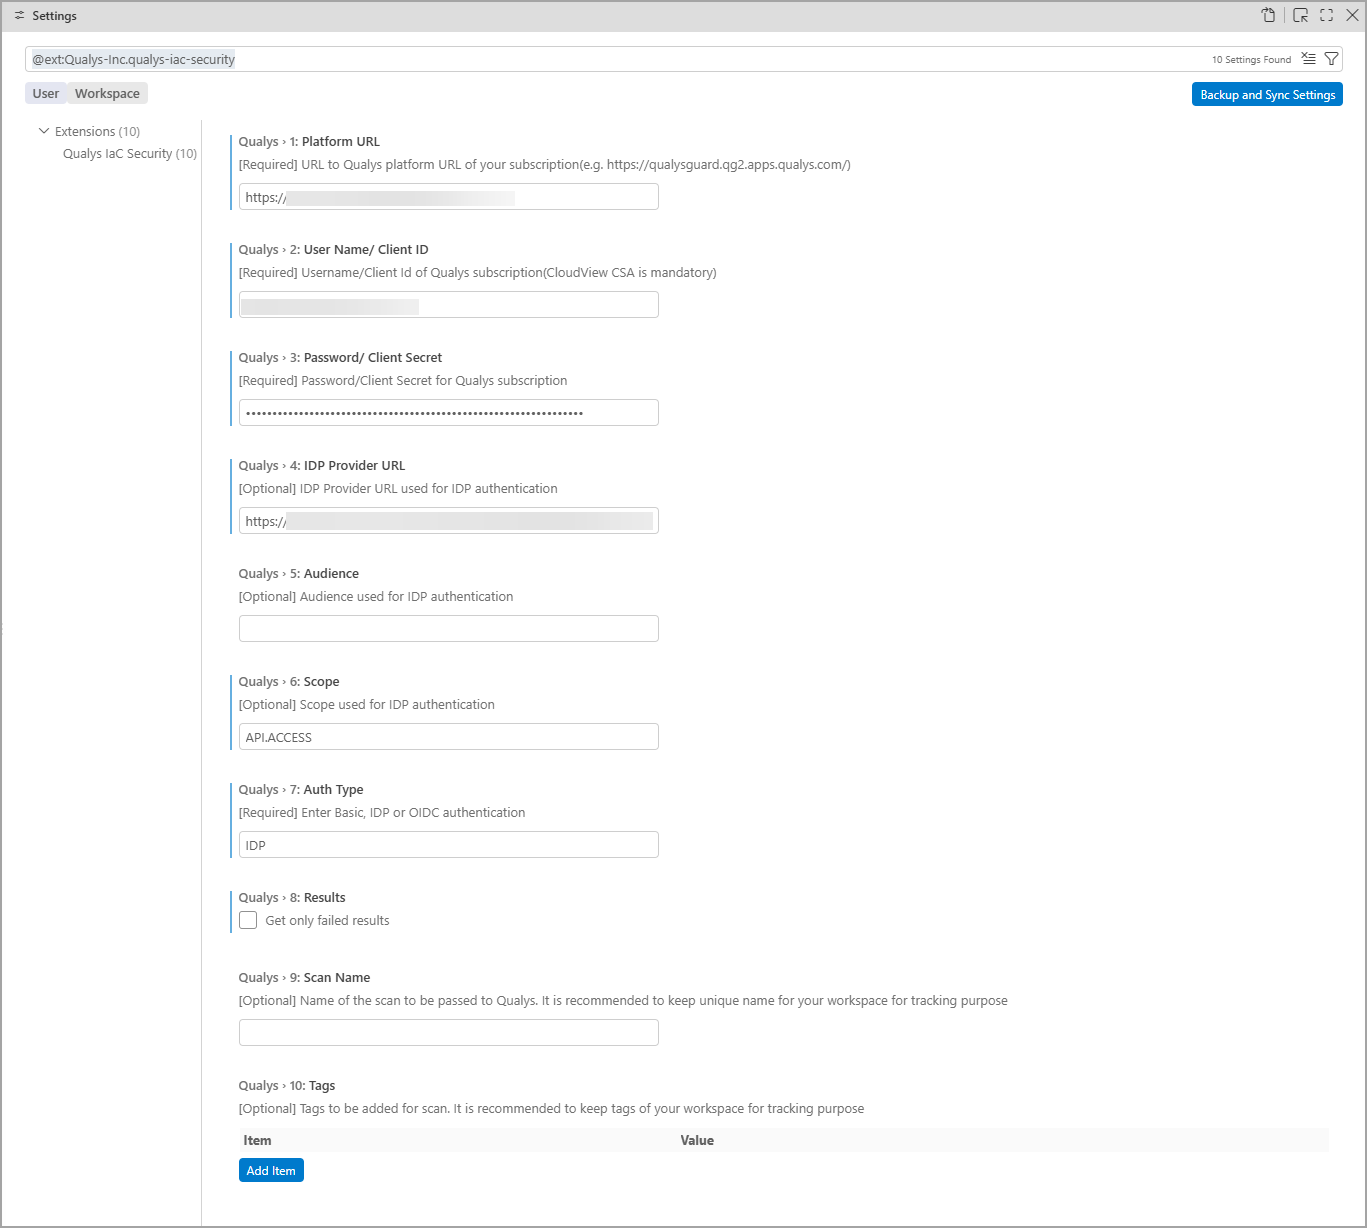Click the 'Qualys › 8: Results' heading
This screenshot has height=1228, width=1367.
click(292, 897)
